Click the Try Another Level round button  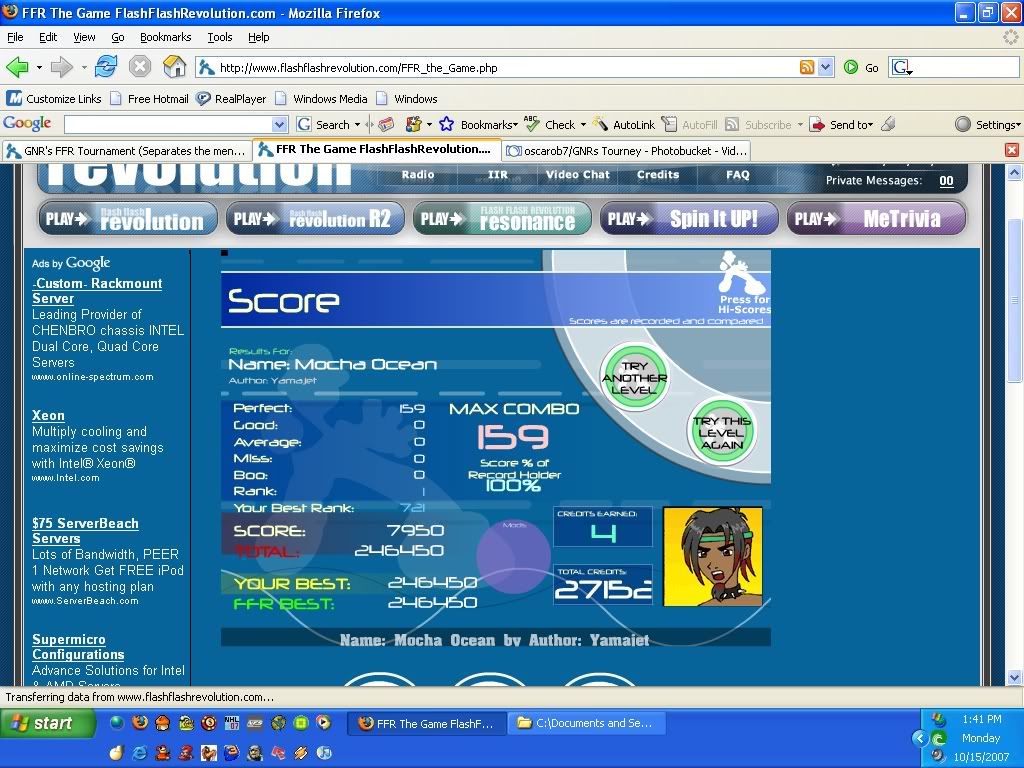coord(634,377)
